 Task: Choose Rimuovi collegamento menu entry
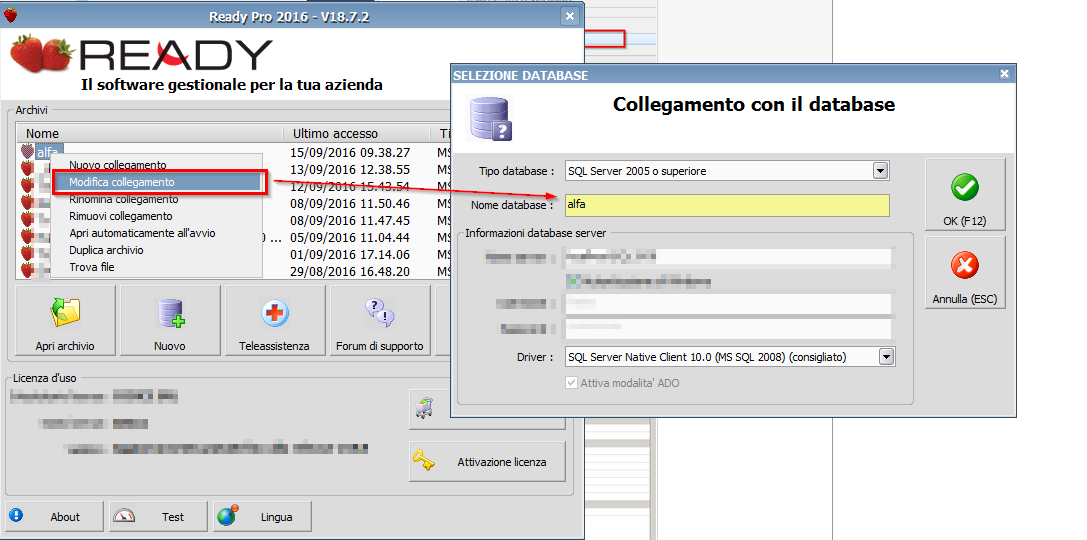pos(121,216)
